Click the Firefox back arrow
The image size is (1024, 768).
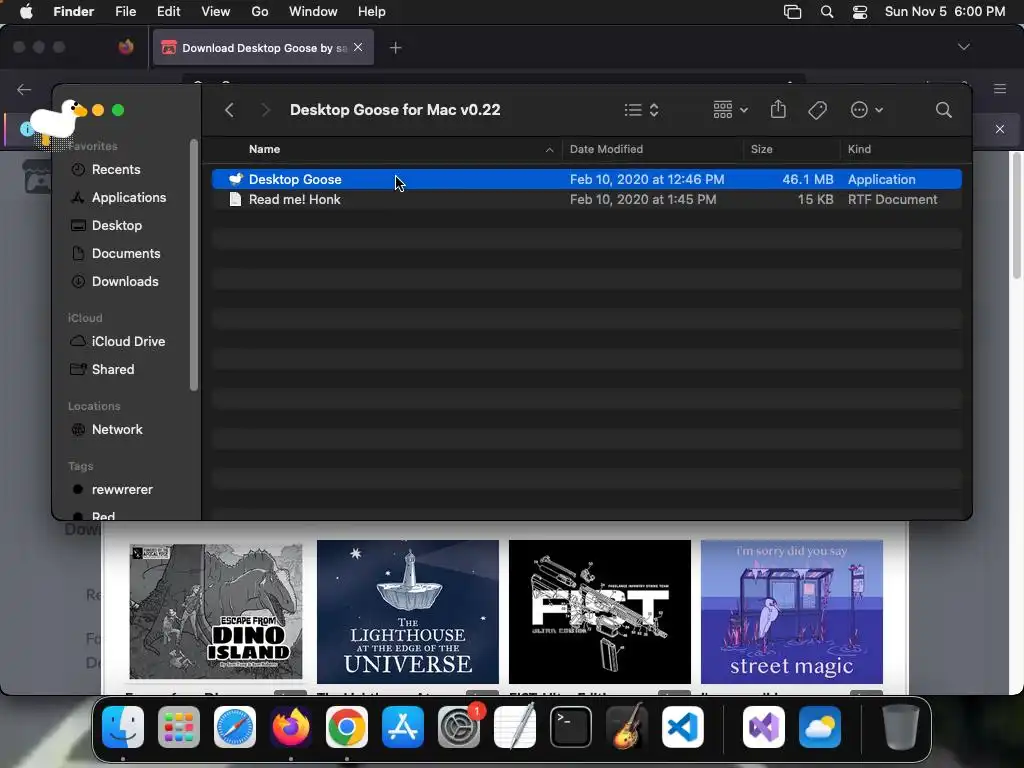point(24,89)
